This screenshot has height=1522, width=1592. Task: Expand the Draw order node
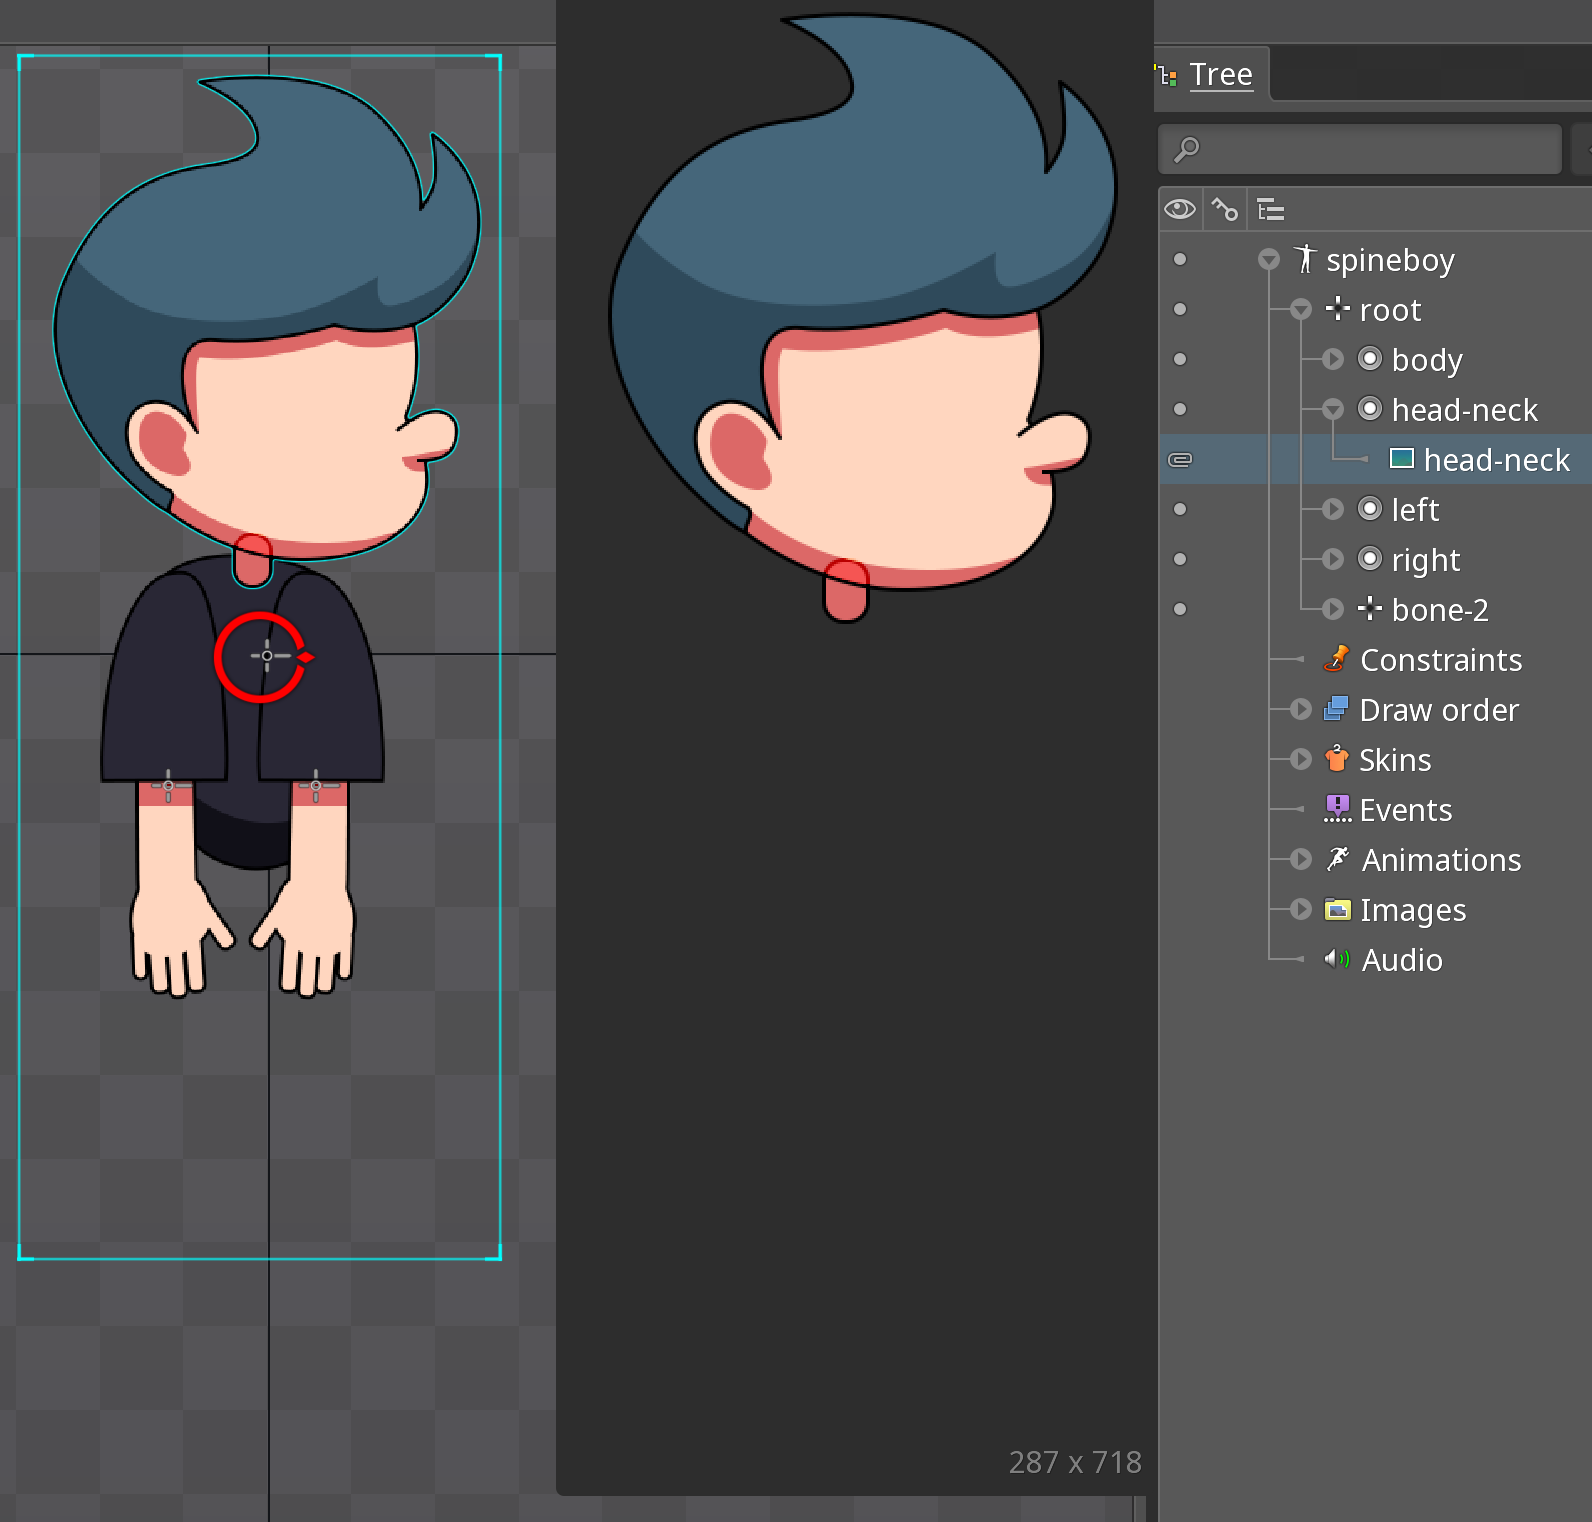[x=1301, y=709]
